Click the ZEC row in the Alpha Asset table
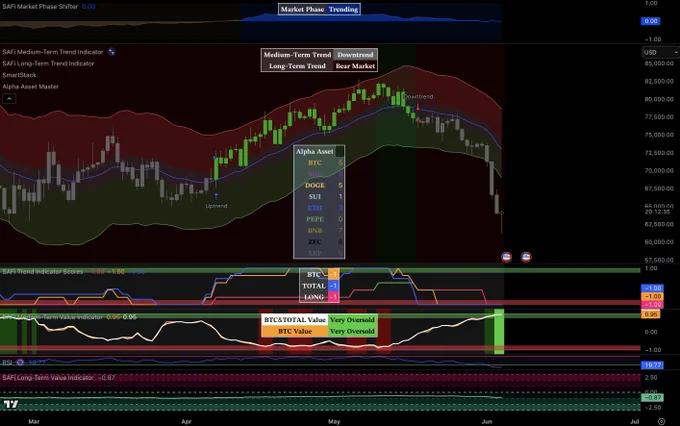Viewport: 680px width, 426px height. pyautogui.click(x=319, y=242)
